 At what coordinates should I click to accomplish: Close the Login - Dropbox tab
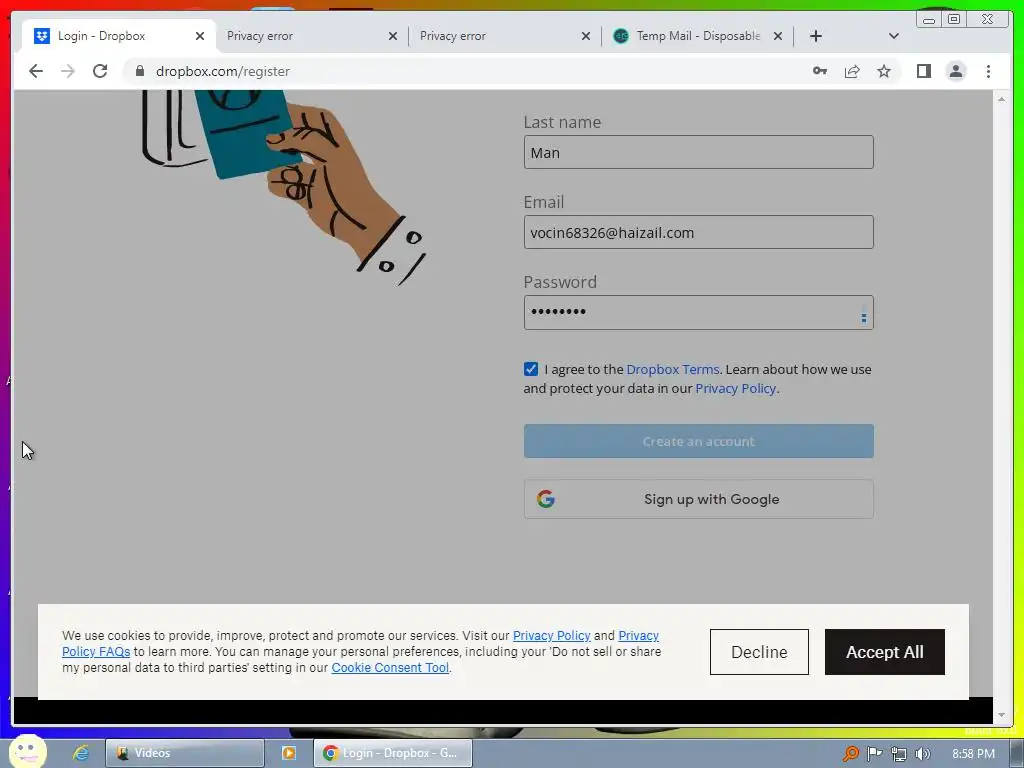coord(200,36)
